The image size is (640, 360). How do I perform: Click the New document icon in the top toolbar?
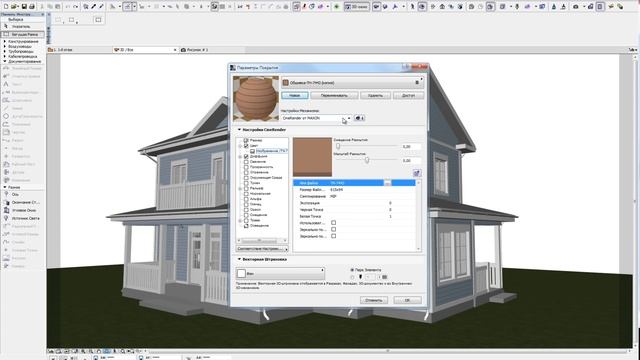click(x=6, y=7)
